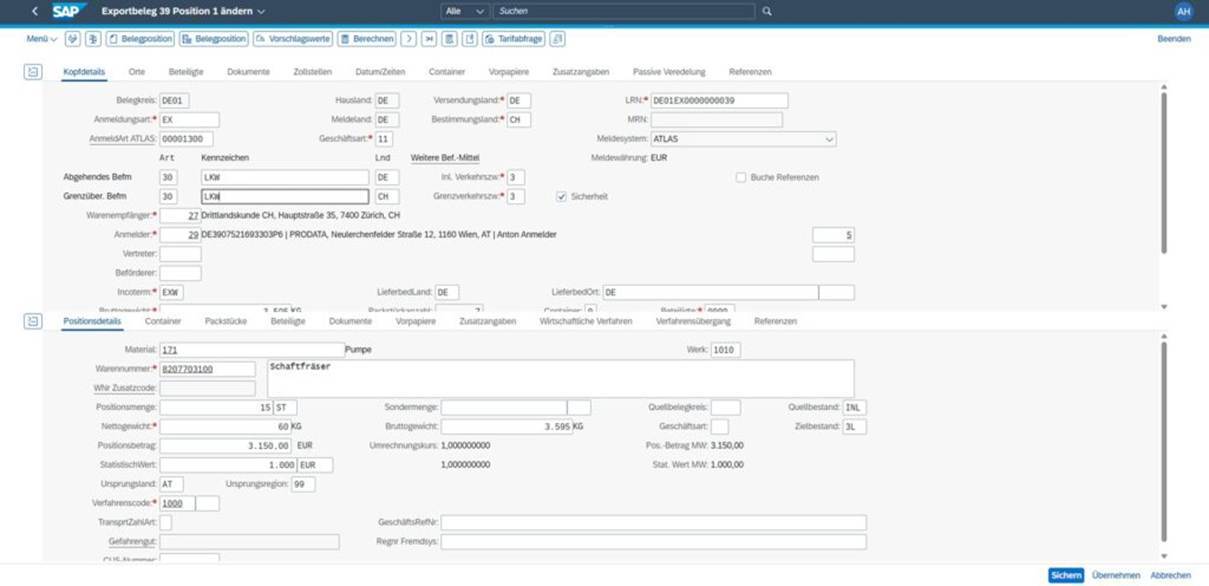Click the Nettogewicht field showing 60

pyautogui.click(x=225, y=426)
